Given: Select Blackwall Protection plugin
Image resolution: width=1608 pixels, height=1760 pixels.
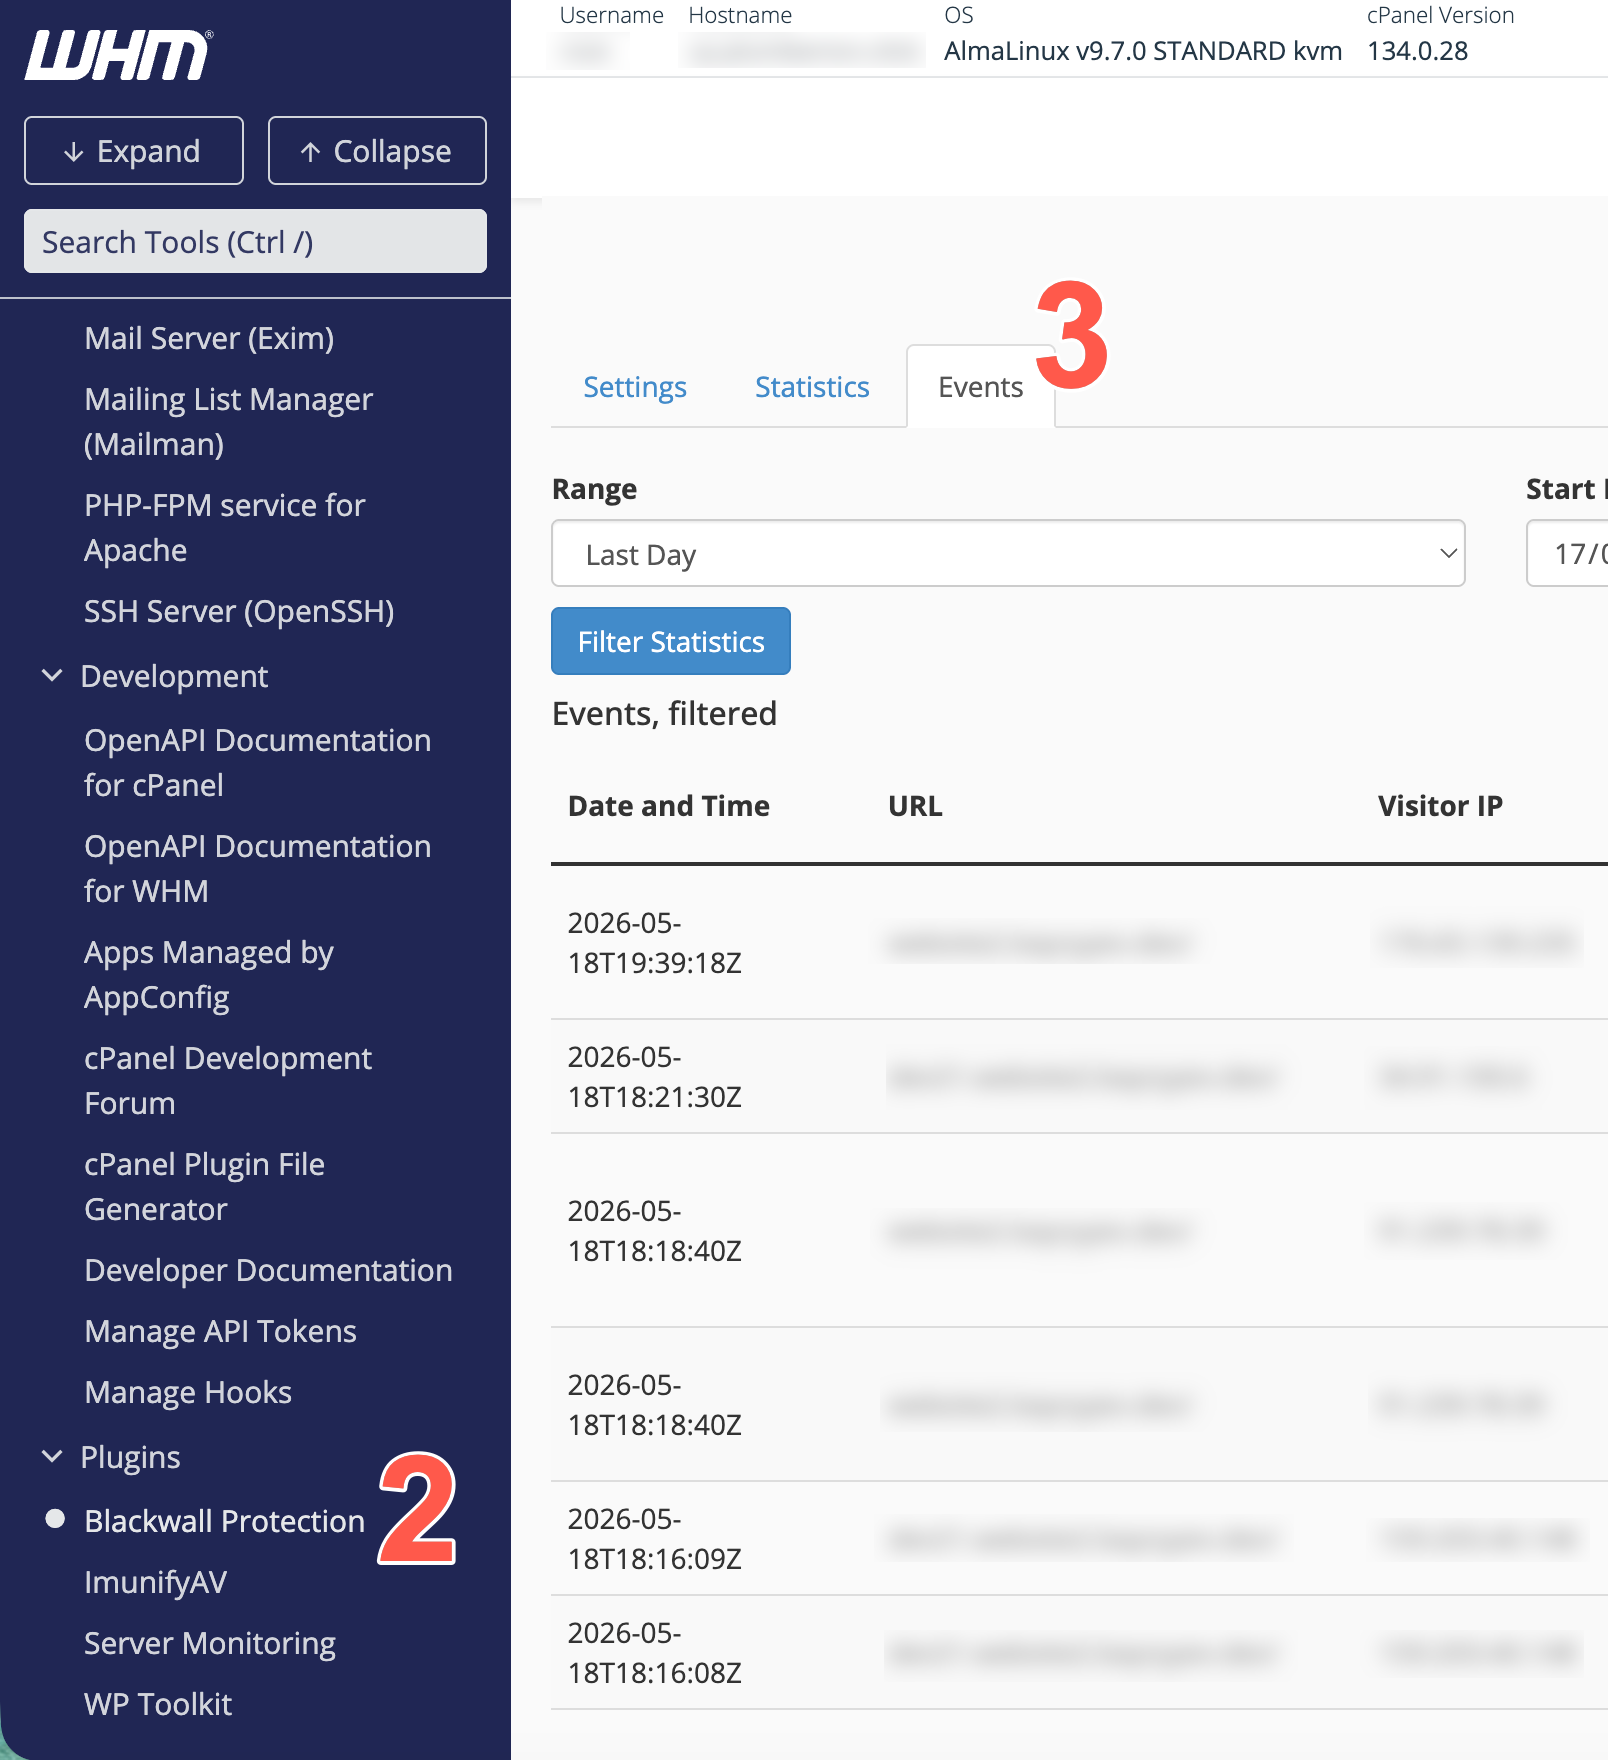Looking at the screenshot, I should pos(225,1521).
